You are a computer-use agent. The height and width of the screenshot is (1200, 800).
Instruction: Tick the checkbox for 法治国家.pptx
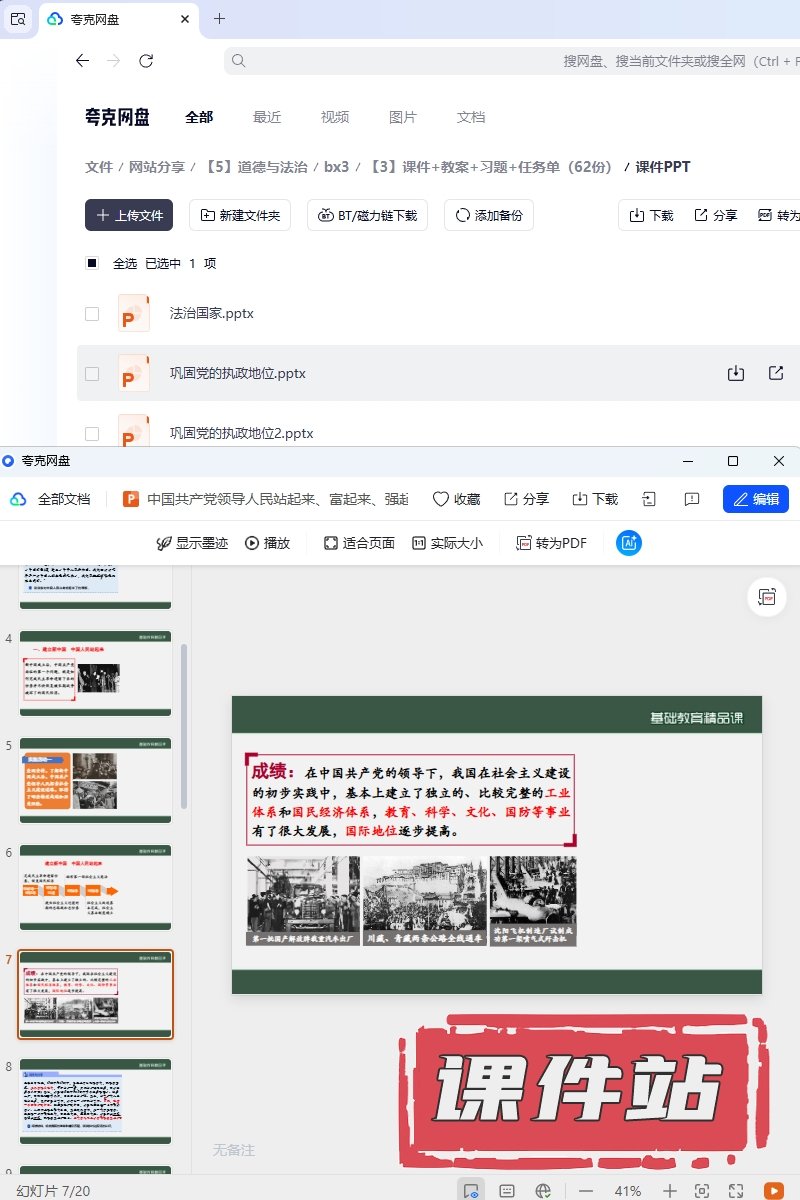pos(92,314)
